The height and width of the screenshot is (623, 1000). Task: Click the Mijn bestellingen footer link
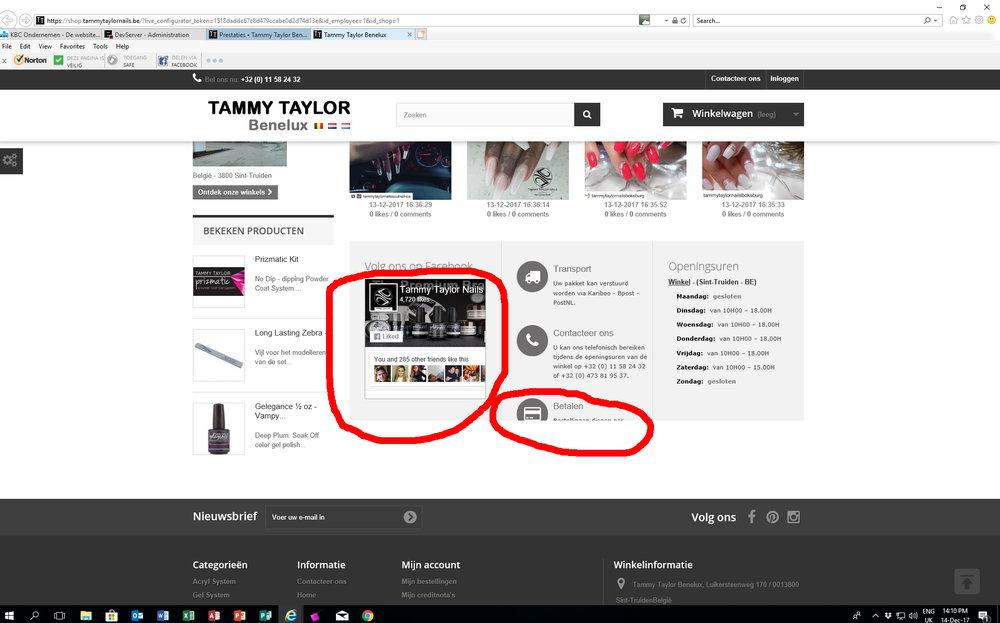pos(429,581)
